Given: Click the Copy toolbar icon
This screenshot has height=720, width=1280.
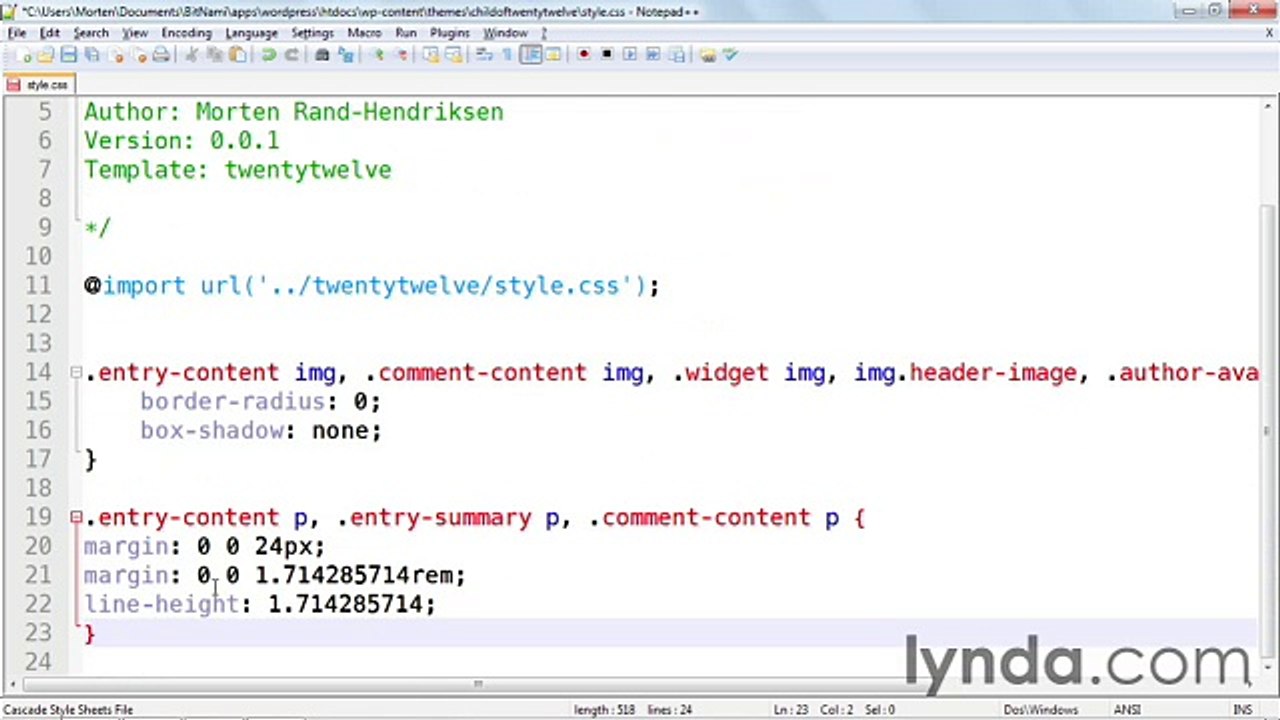Looking at the screenshot, I should pos(214,55).
